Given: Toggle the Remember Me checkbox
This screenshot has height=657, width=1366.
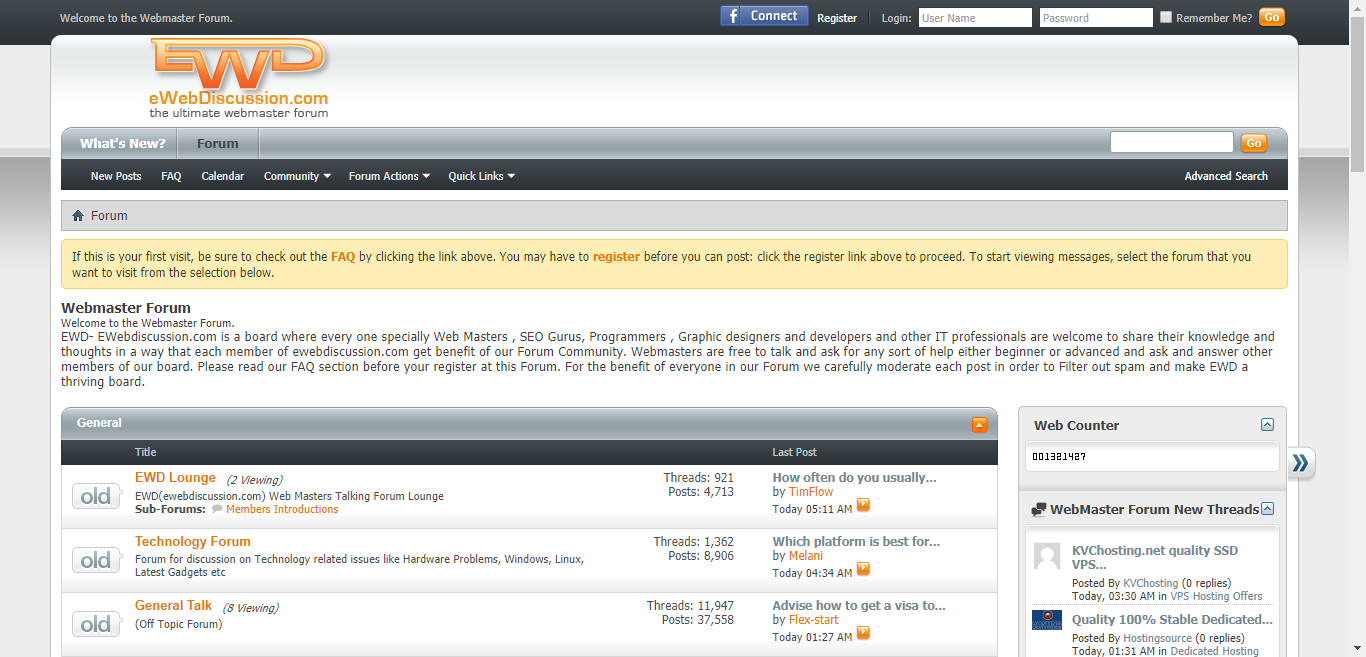Looking at the screenshot, I should tap(1166, 17).
